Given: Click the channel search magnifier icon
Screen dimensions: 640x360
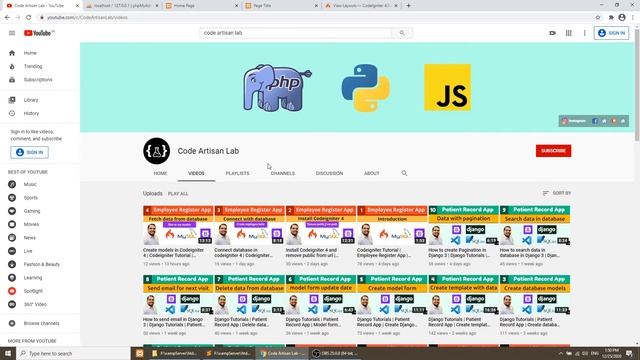Looking at the screenshot, I should click(x=404, y=173).
